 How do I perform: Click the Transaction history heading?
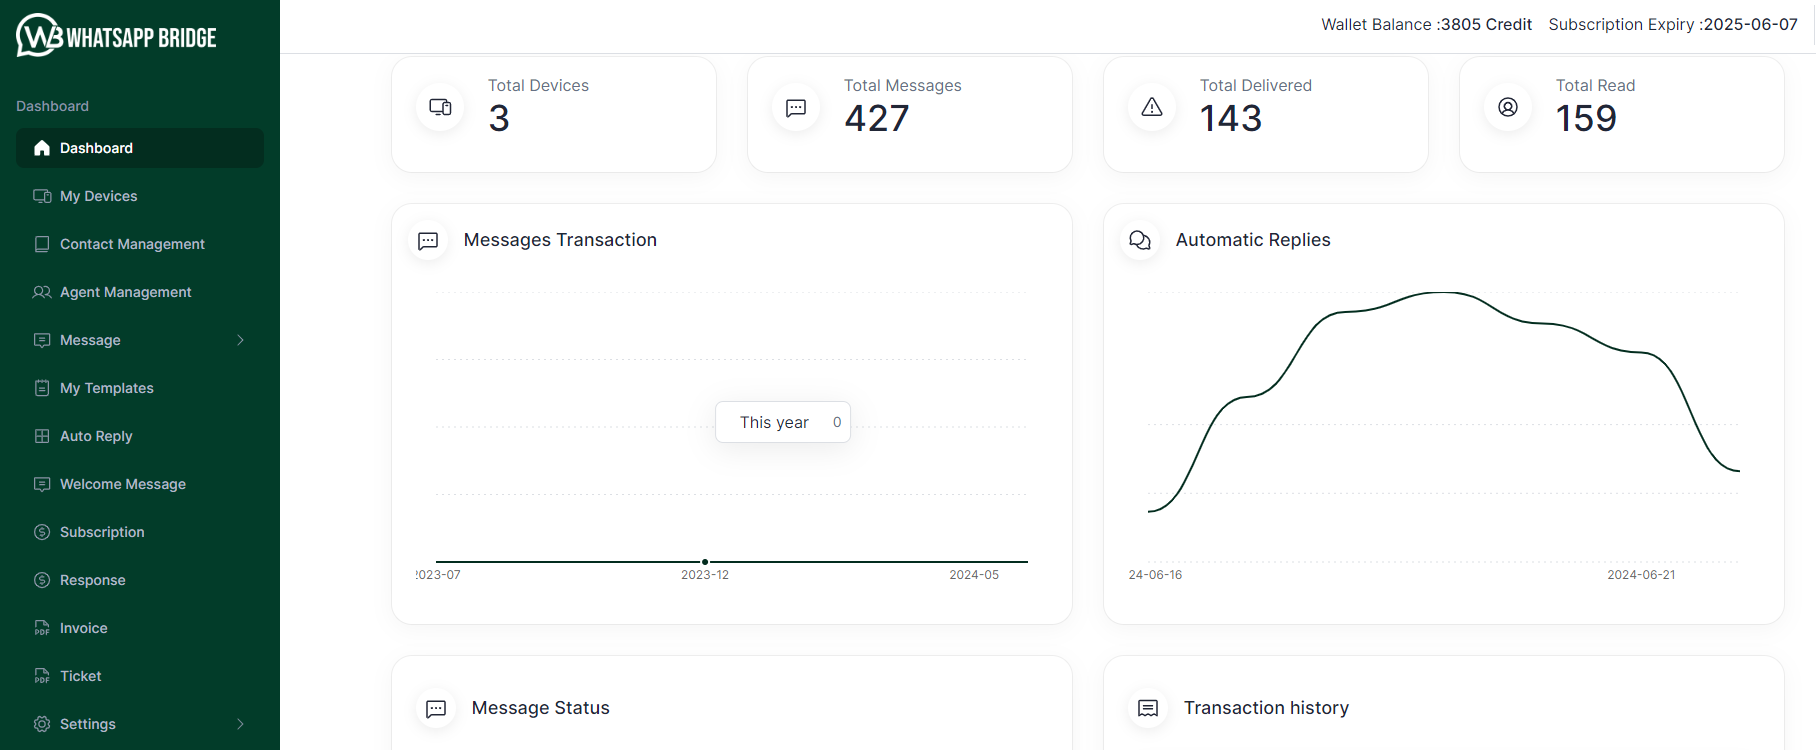tap(1266, 708)
